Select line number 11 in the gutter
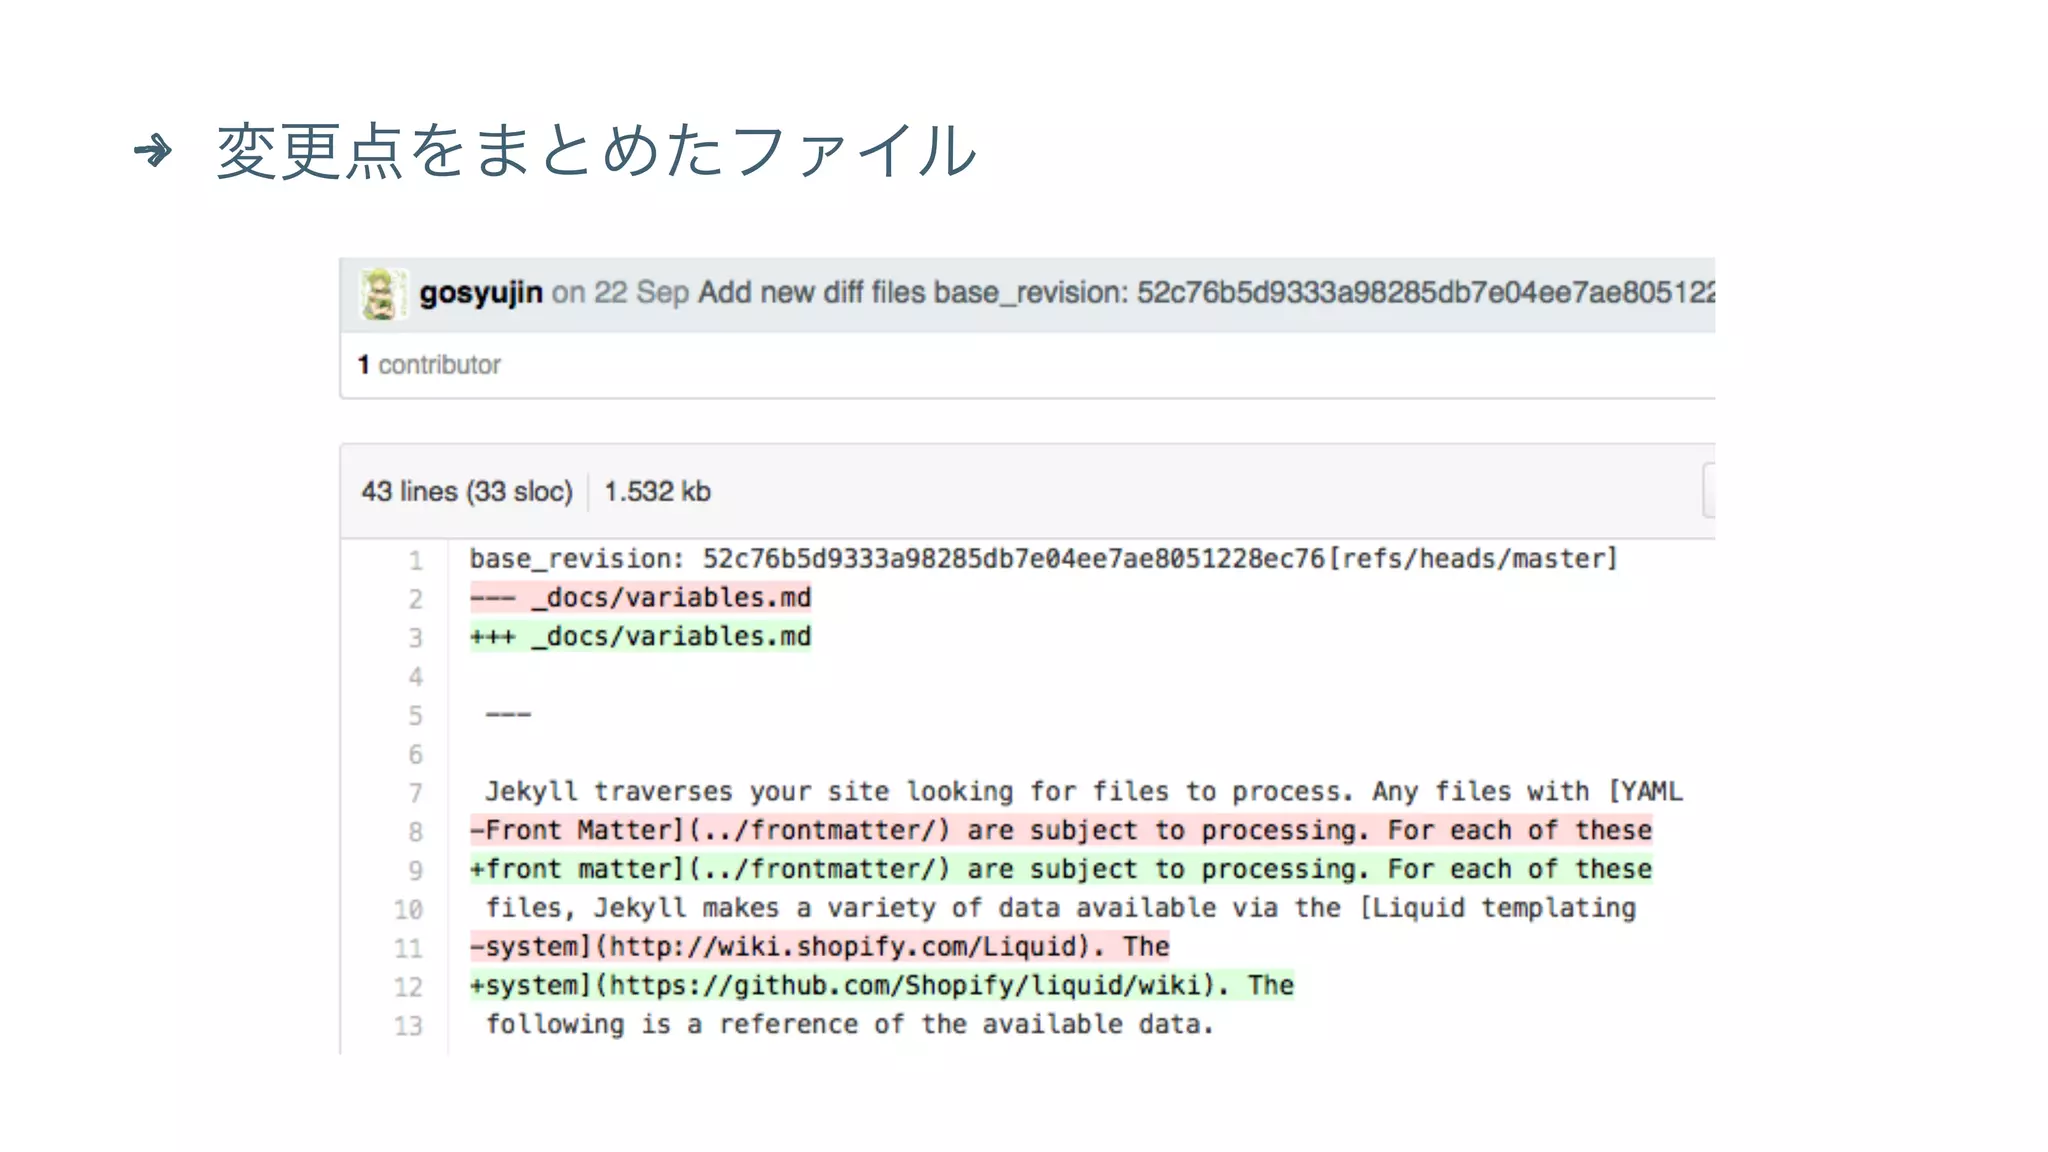Screen dimensions: 2048x1152 [409, 948]
